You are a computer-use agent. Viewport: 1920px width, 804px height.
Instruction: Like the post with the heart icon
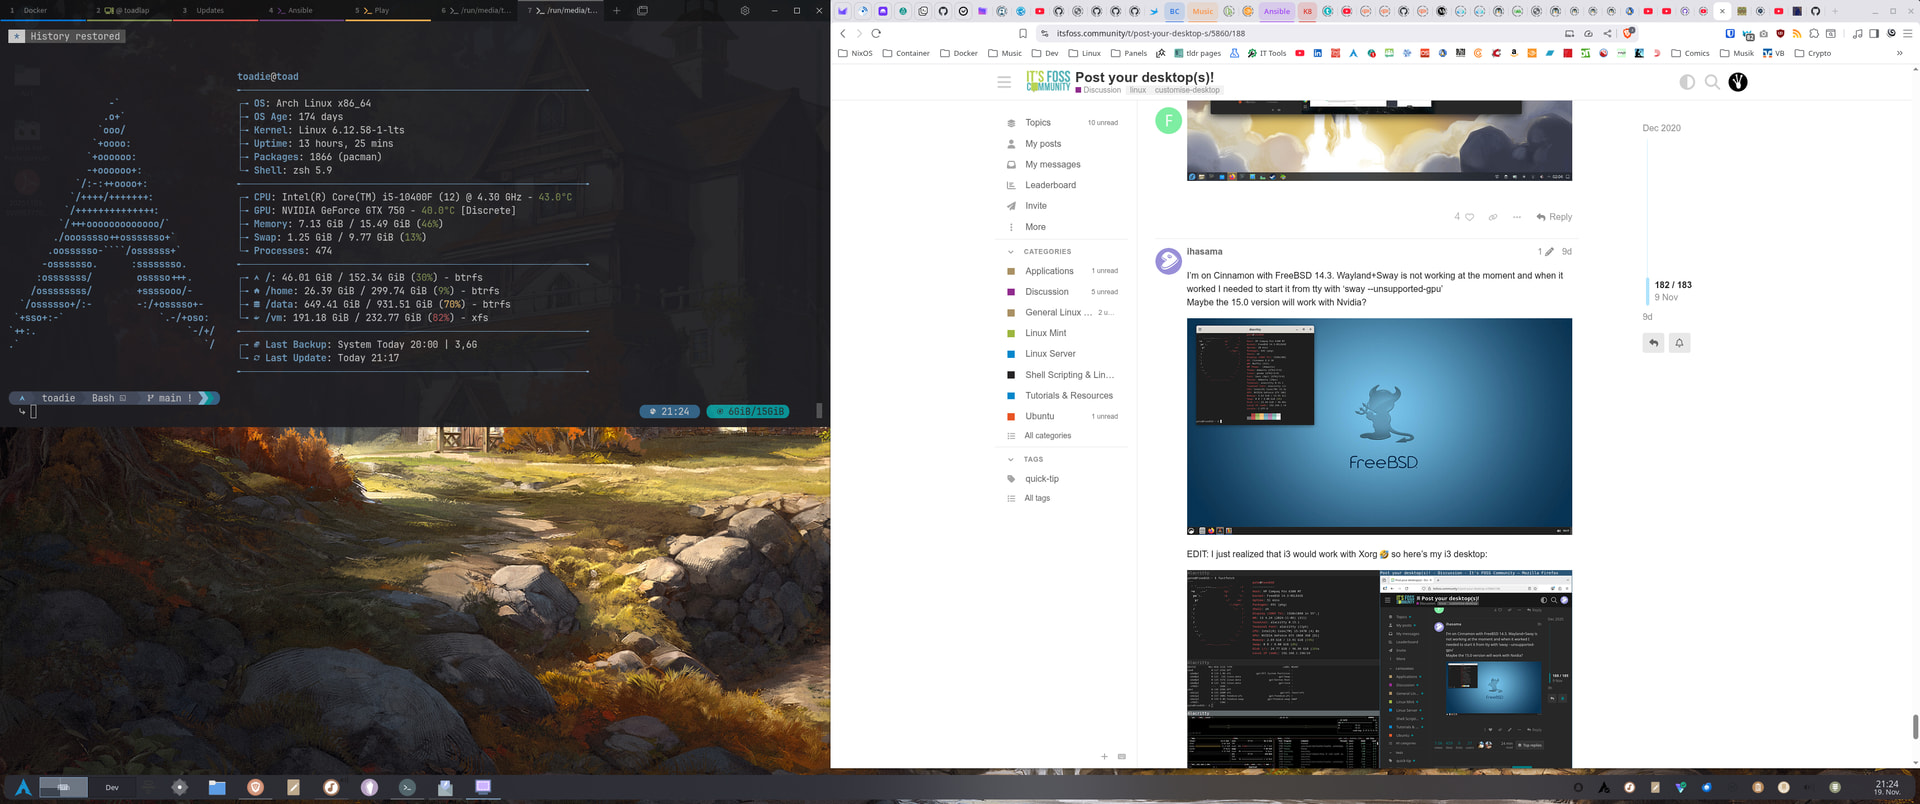click(x=1469, y=217)
